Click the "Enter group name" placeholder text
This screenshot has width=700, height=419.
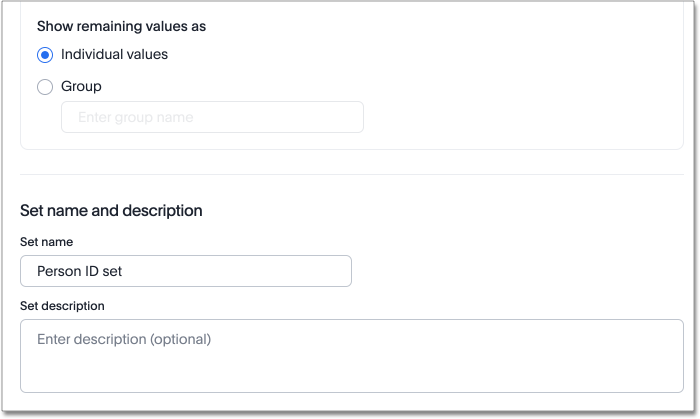coord(135,118)
